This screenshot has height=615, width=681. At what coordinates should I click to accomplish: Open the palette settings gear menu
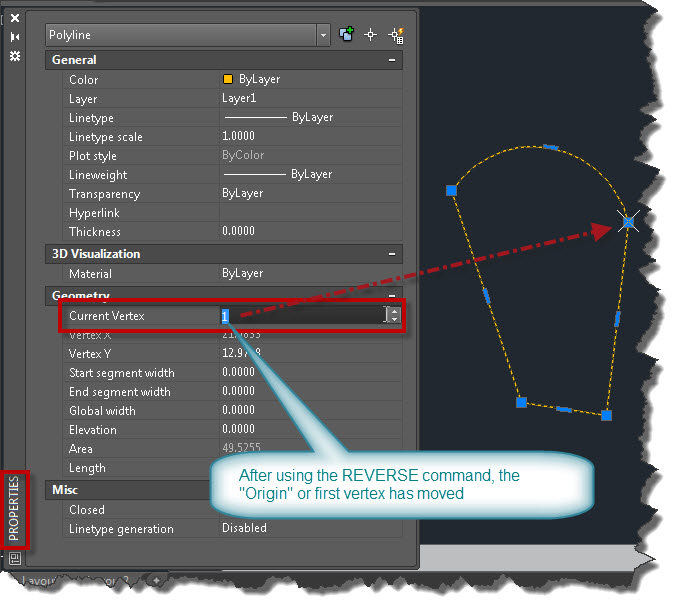coord(14,56)
